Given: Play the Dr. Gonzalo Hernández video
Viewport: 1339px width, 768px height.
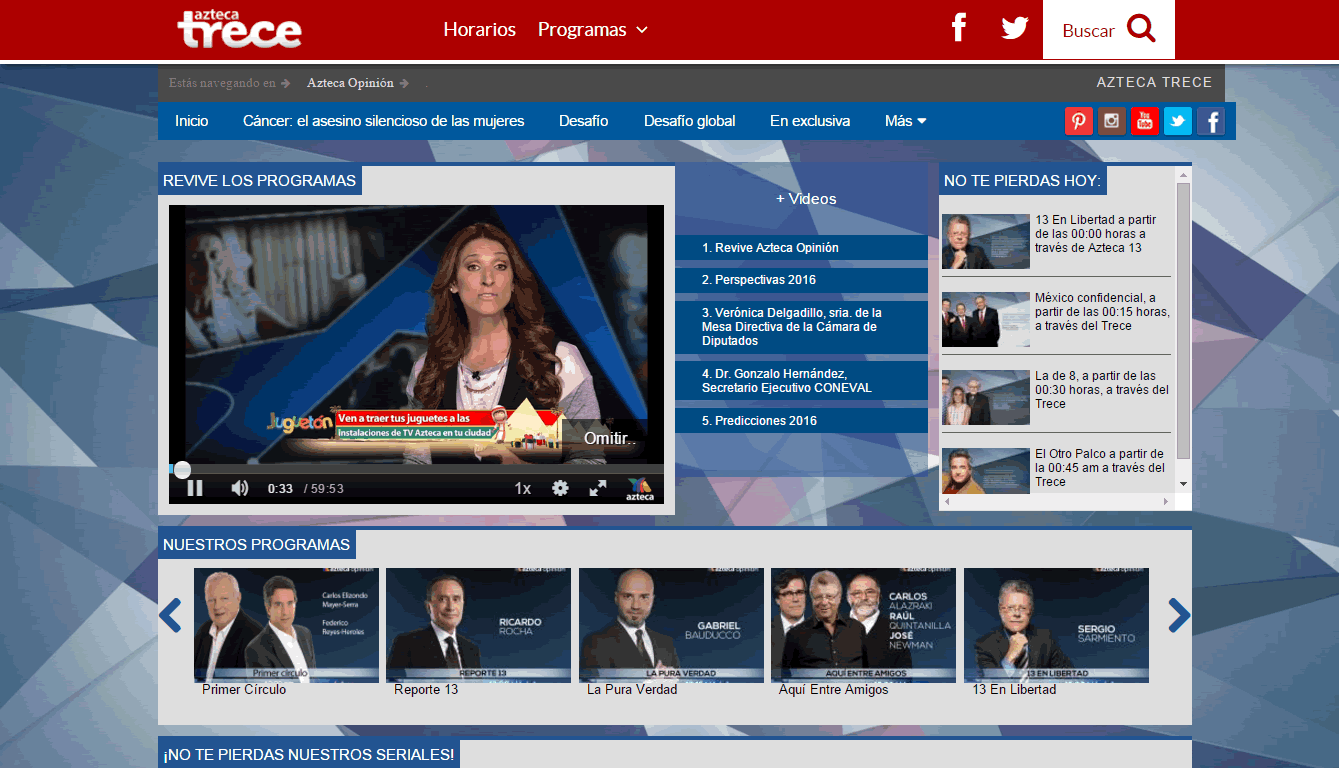Looking at the screenshot, I should point(801,381).
